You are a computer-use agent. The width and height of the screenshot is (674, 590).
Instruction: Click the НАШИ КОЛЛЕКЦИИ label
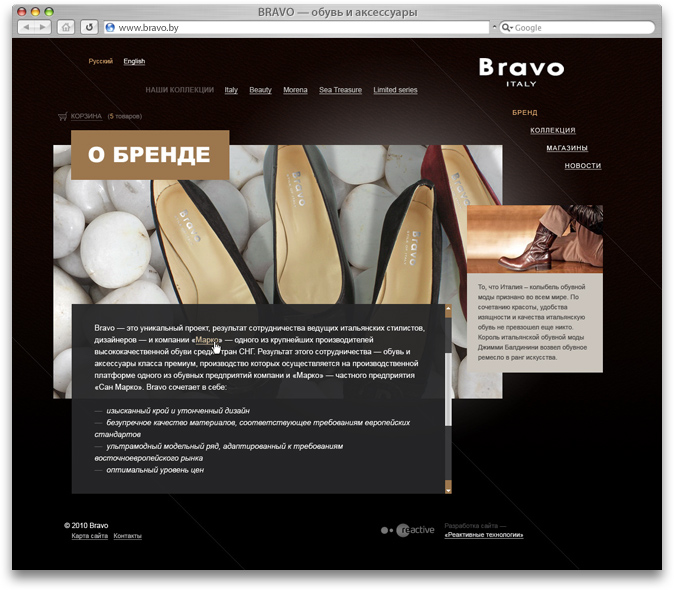tap(180, 90)
